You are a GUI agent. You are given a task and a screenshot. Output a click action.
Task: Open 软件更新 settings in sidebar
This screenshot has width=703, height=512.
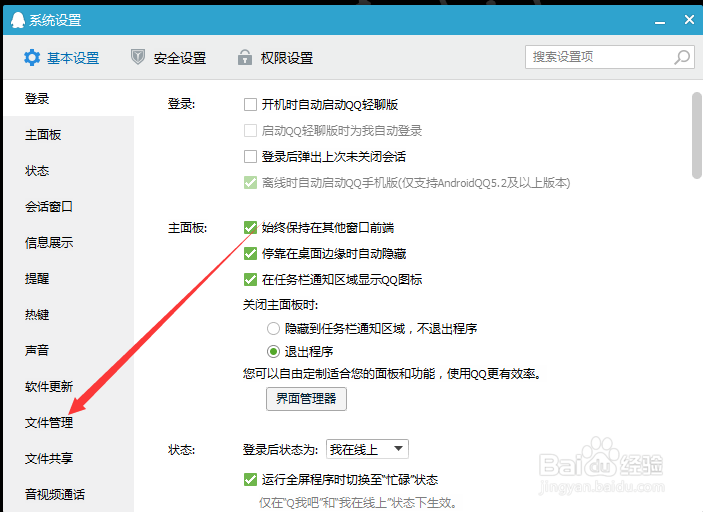point(69,386)
